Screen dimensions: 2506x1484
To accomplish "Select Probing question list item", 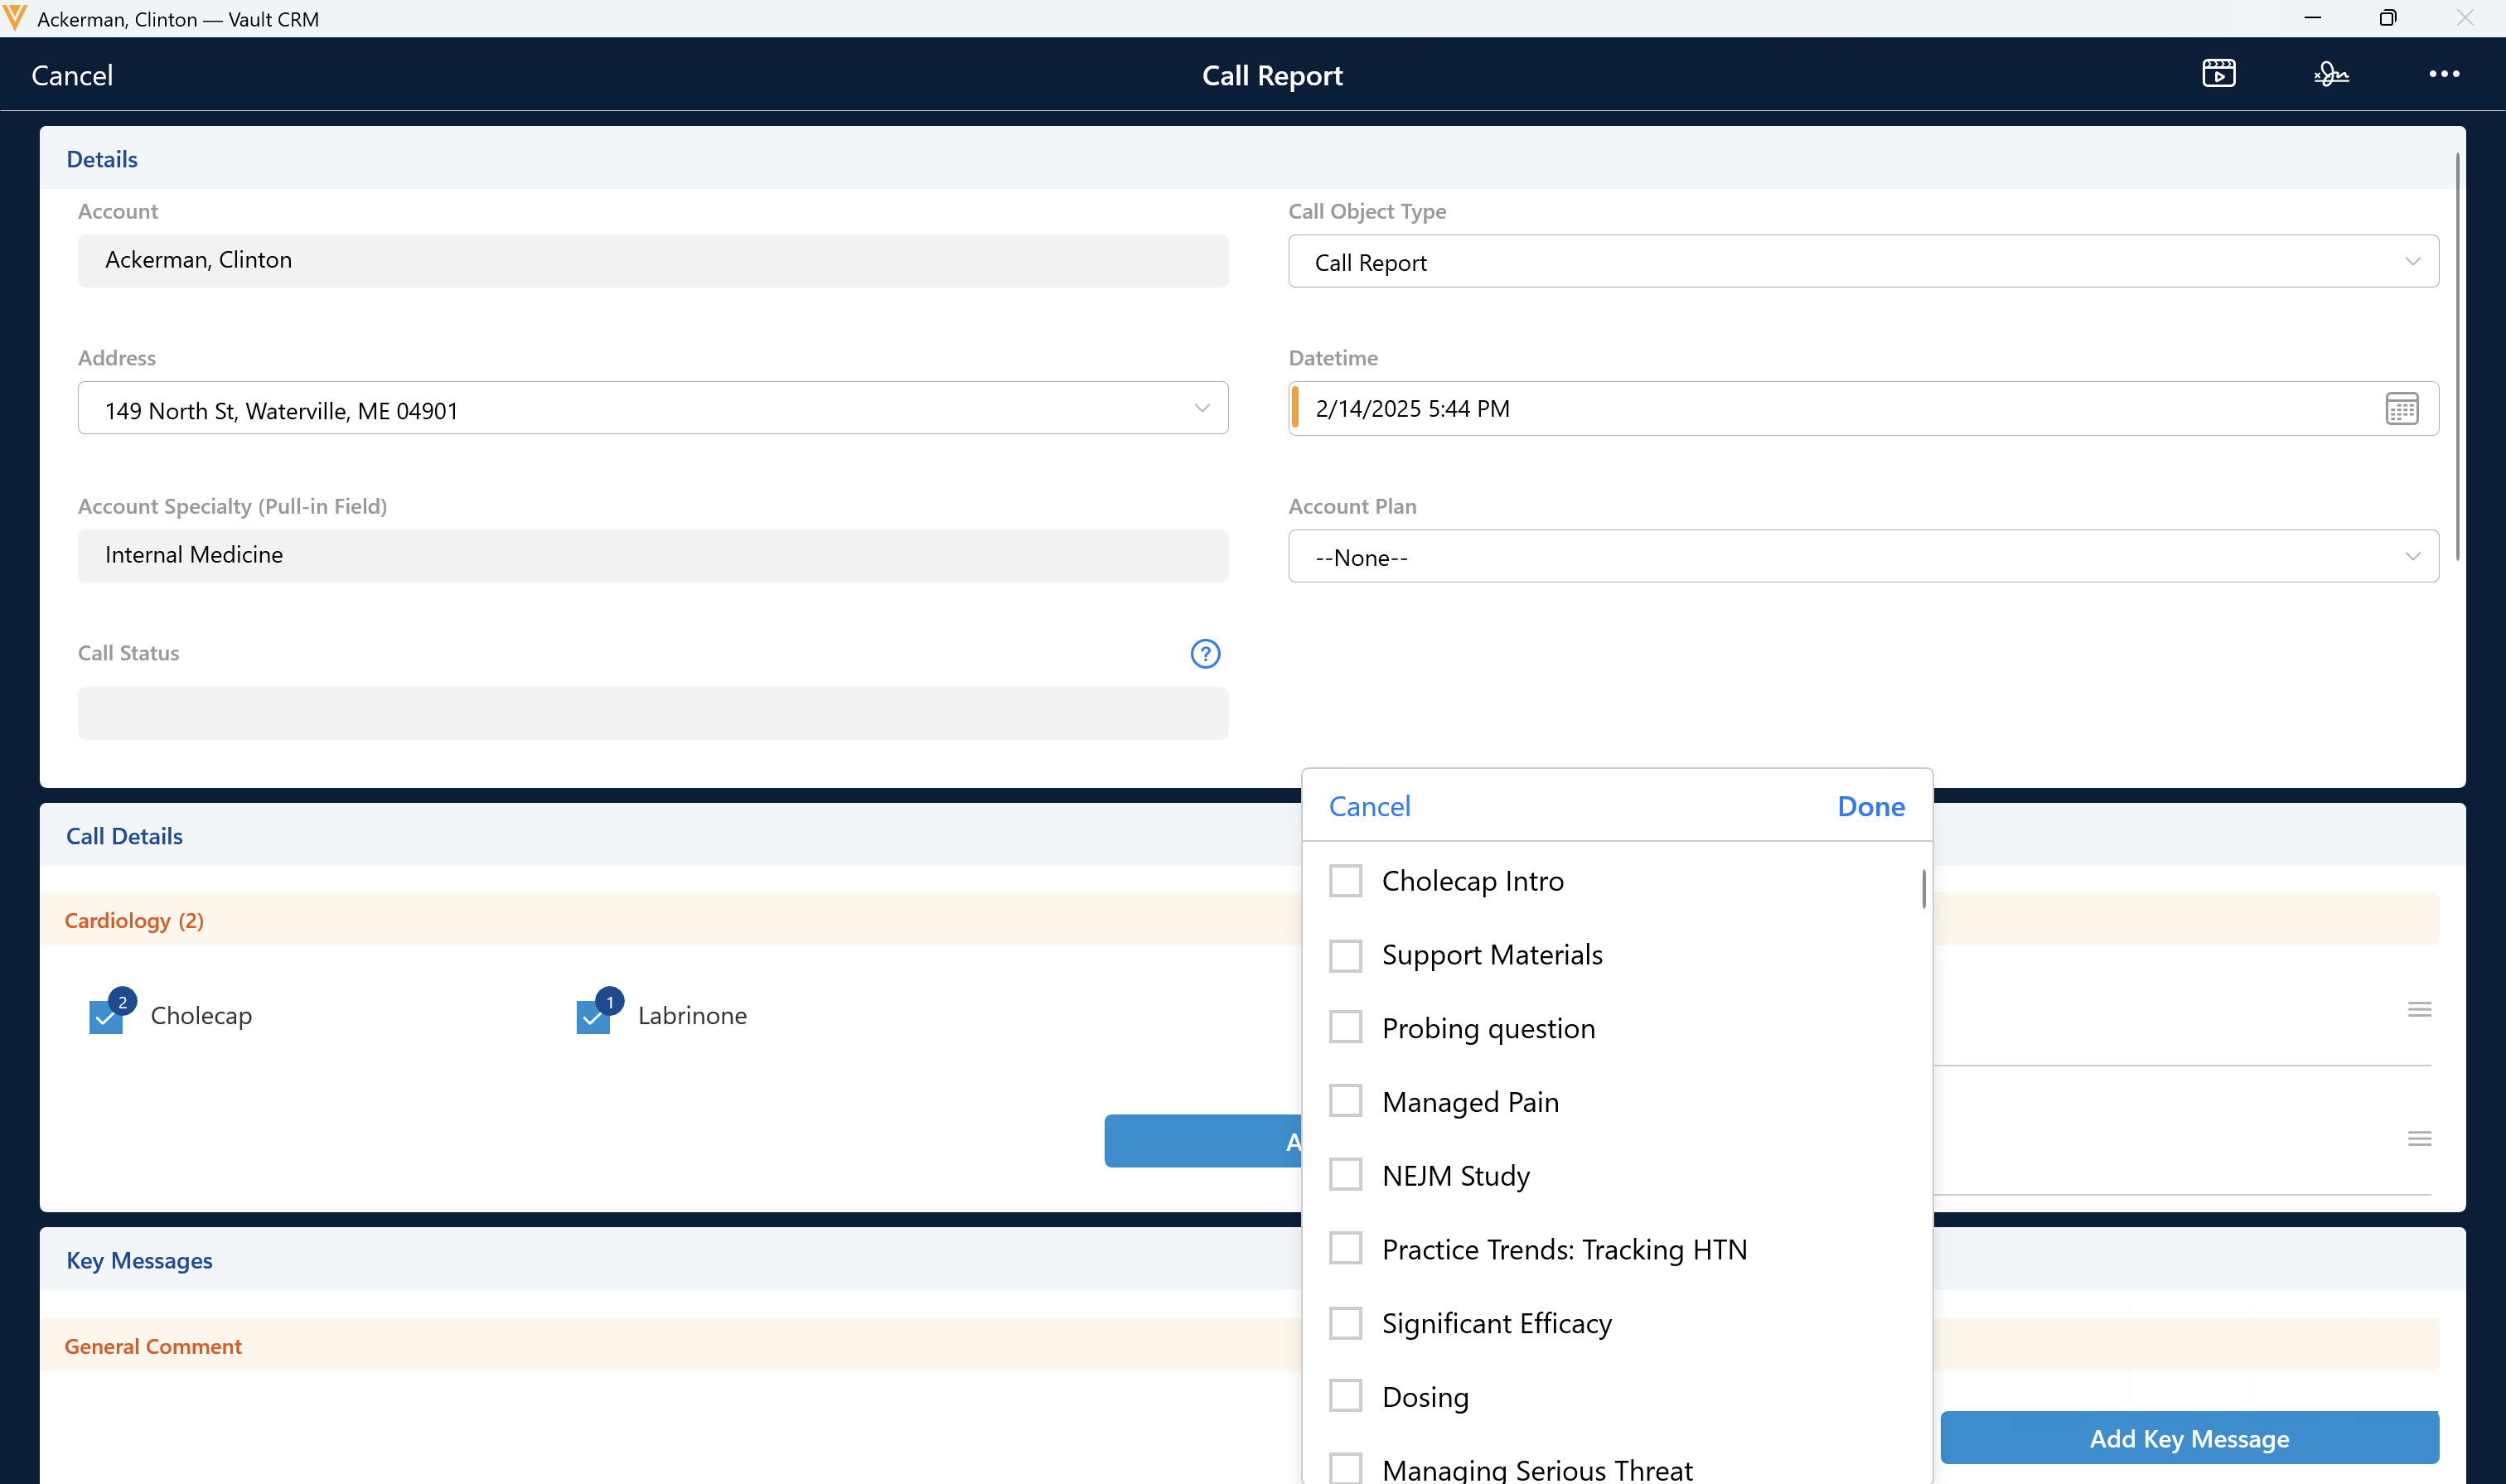I will (1488, 1029).
